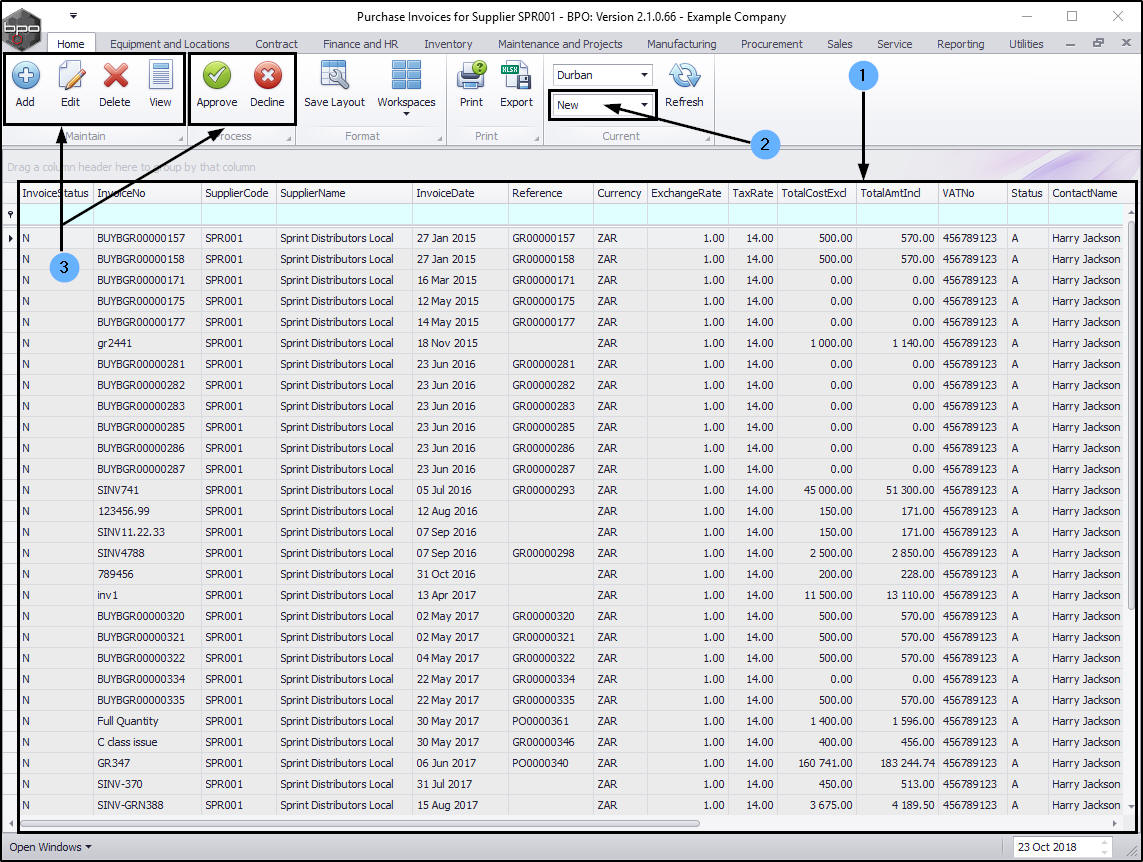The image size is (1143, 862).
Task: Sort by InvoiceNo column header
Action: [147, 193]
